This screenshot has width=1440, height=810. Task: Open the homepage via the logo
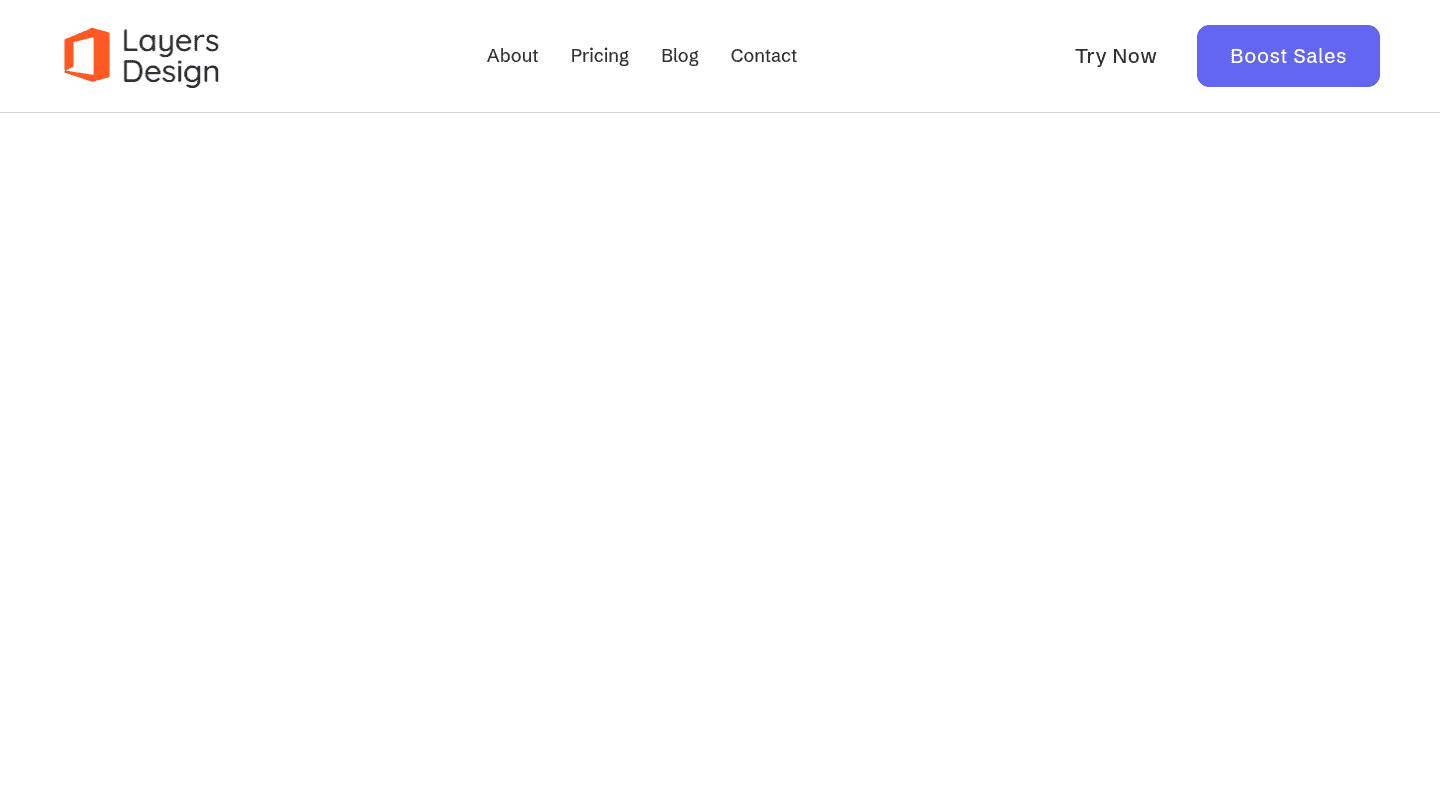[x=140, y=56]
